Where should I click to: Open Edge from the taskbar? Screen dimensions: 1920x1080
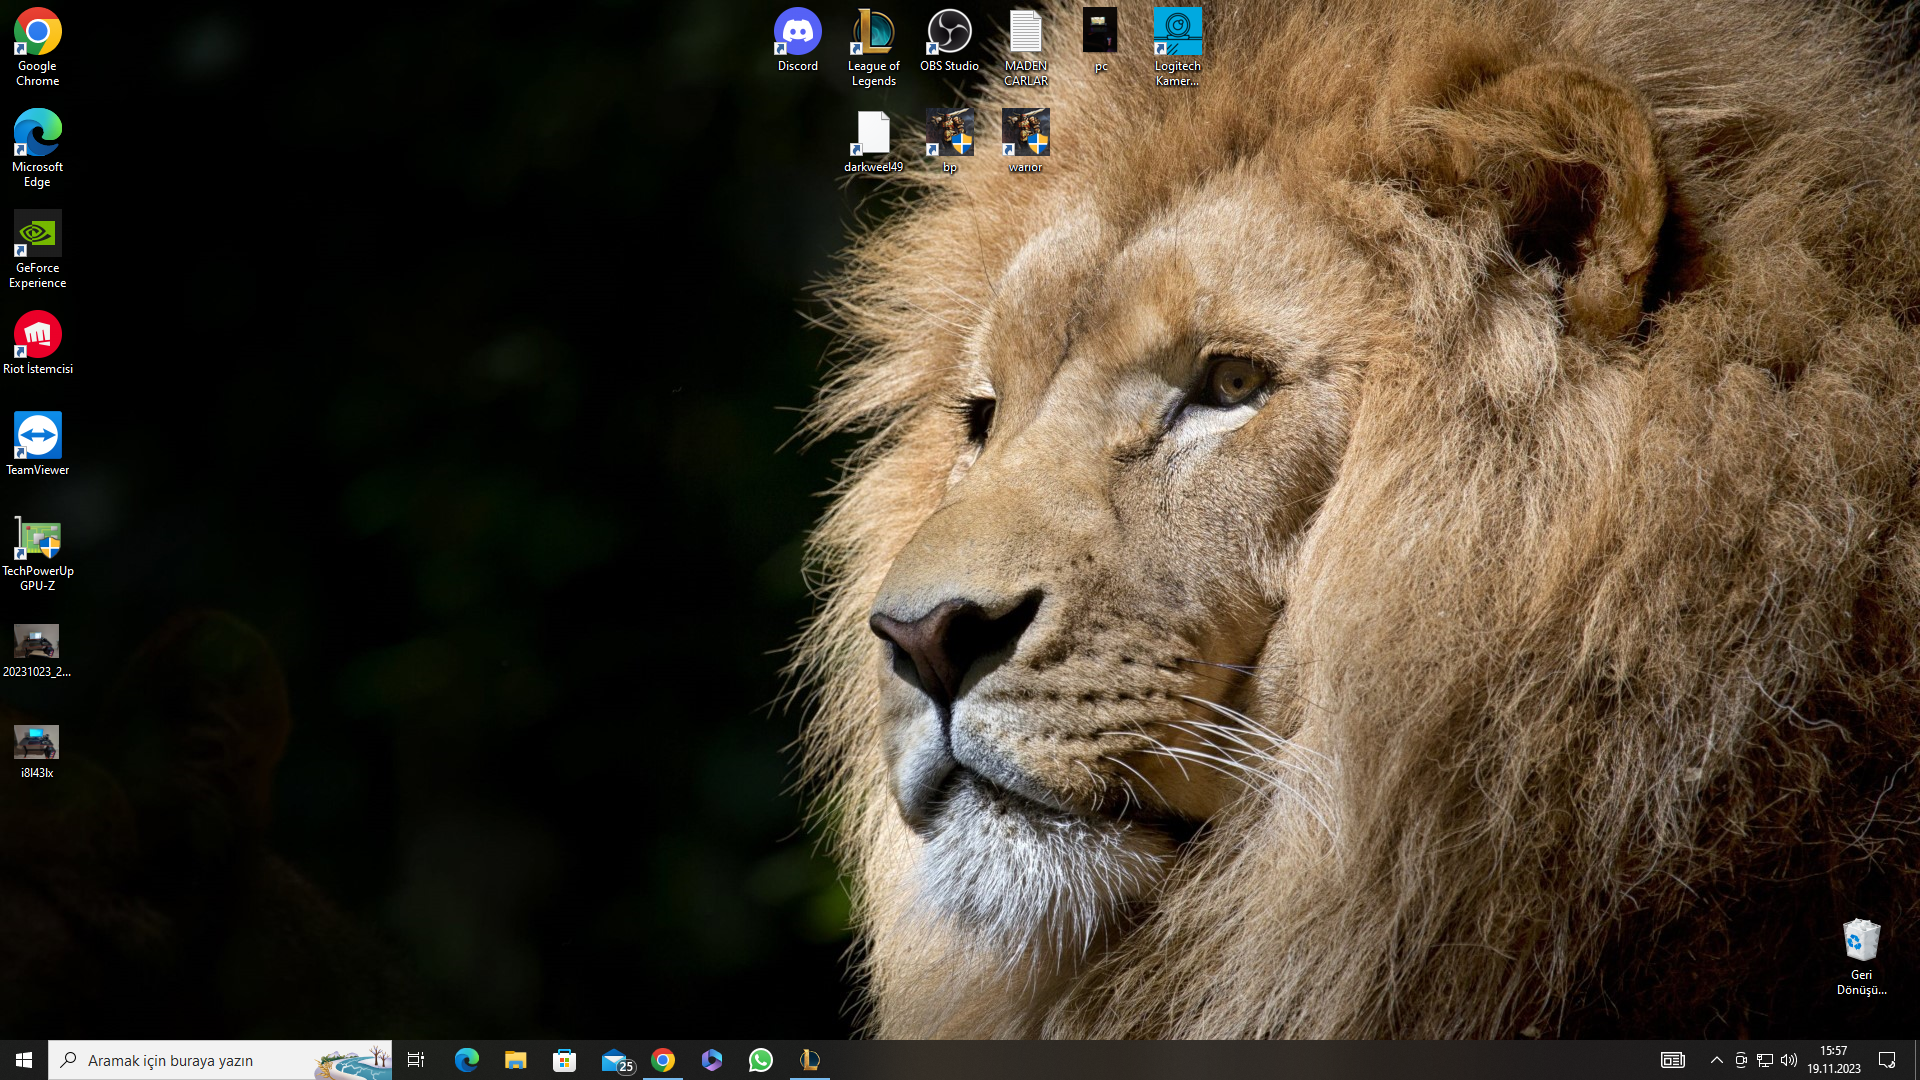point(467,1060)
